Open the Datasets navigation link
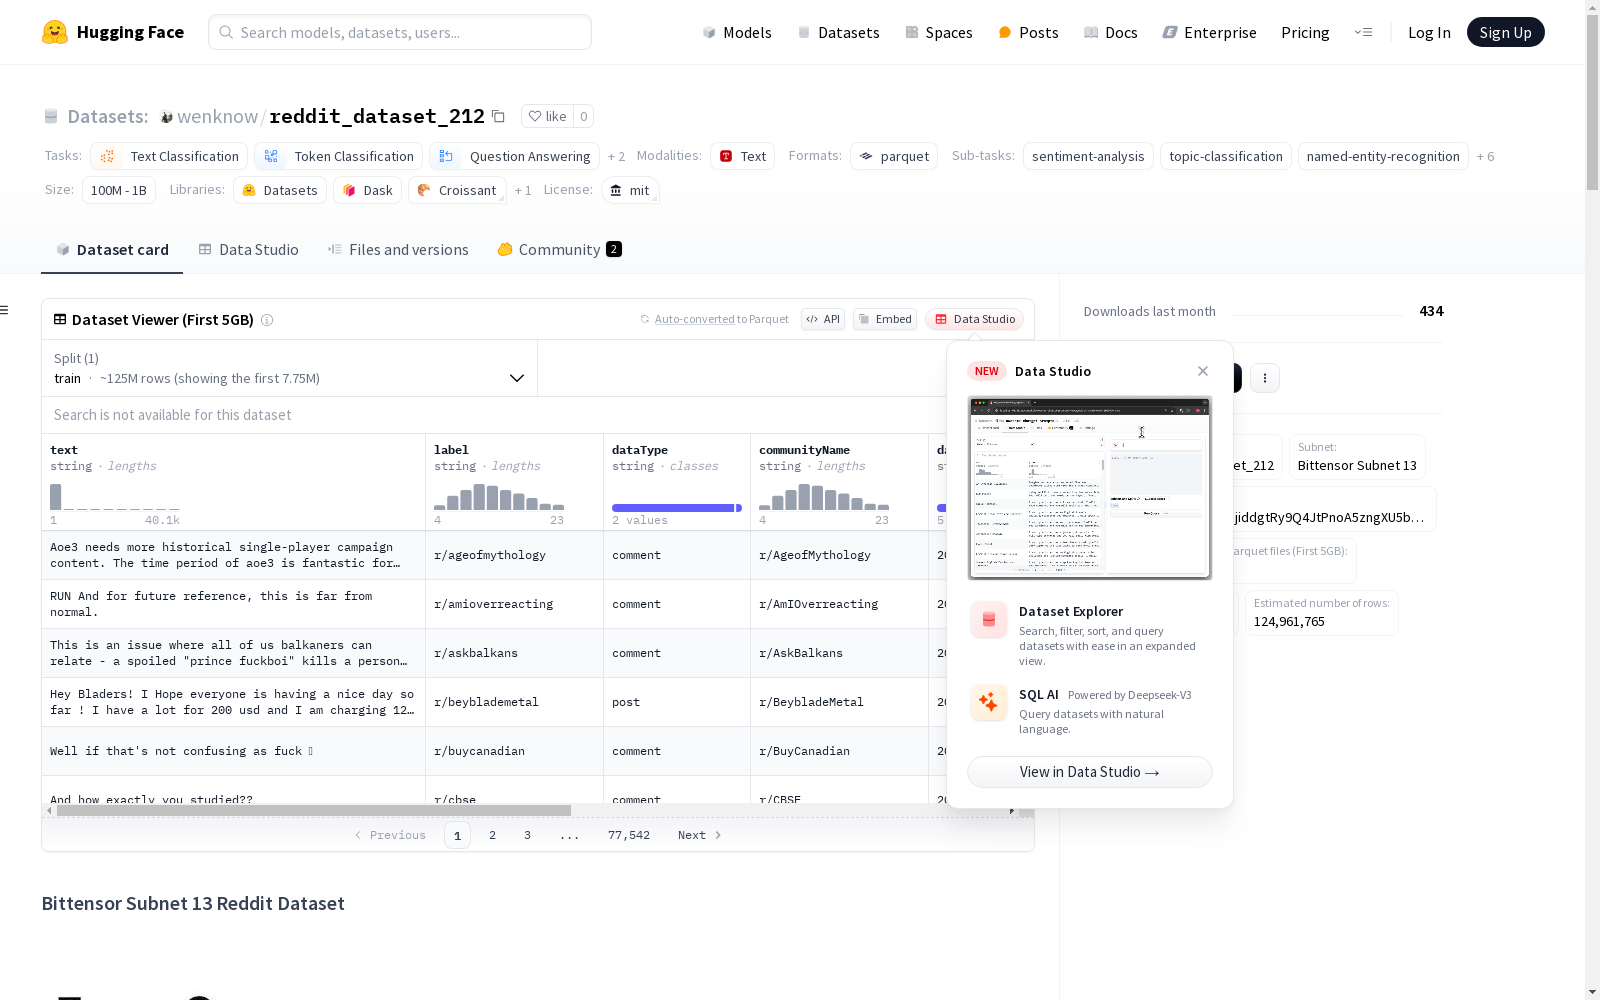This screenshot has width=1600, height=1000. (x=838, y=32)
